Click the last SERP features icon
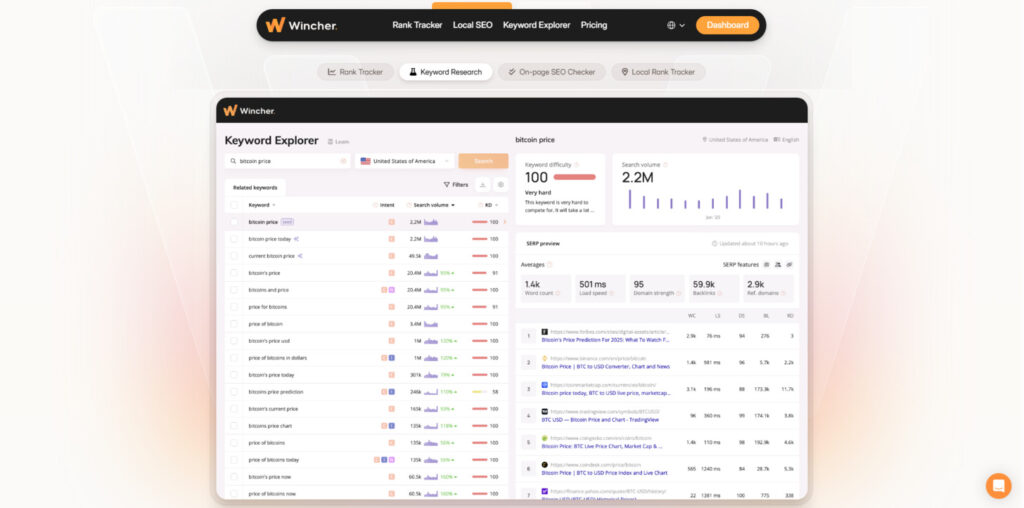The height and width of the screenshot is (508, 1024). coord(789,264)
